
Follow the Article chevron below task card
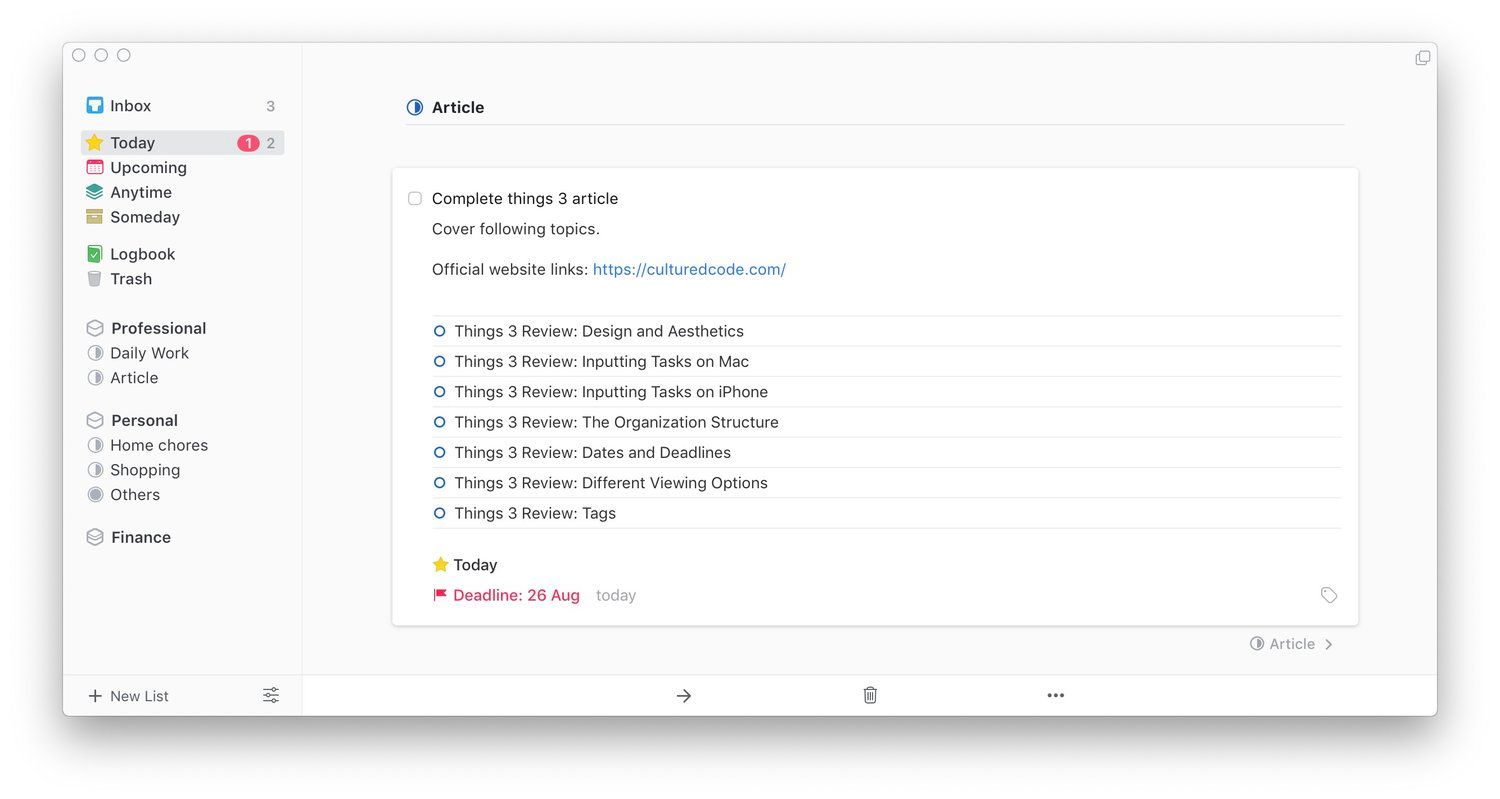tap(1328, 644)
